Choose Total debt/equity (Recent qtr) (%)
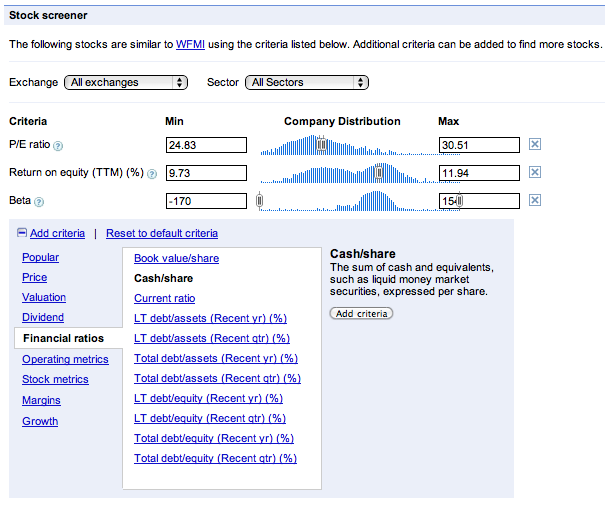This screenshot has height=508, width=605. (215, 459)
